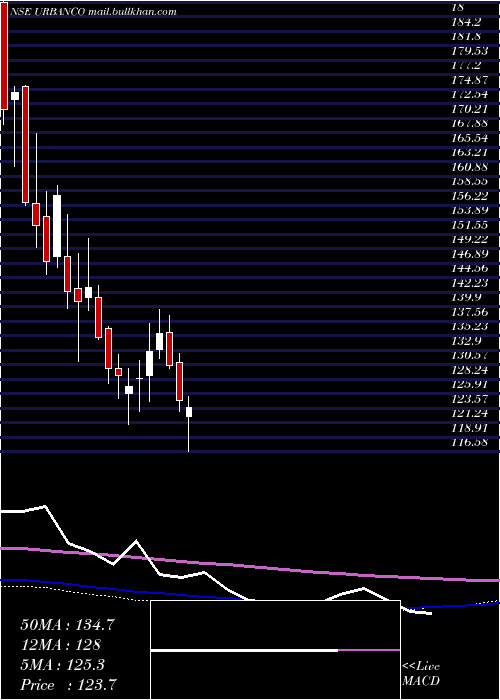Screen dimensions: 500x700
Task: Select the 116.58 lowest axis label
Action: [x=470, y=442]
